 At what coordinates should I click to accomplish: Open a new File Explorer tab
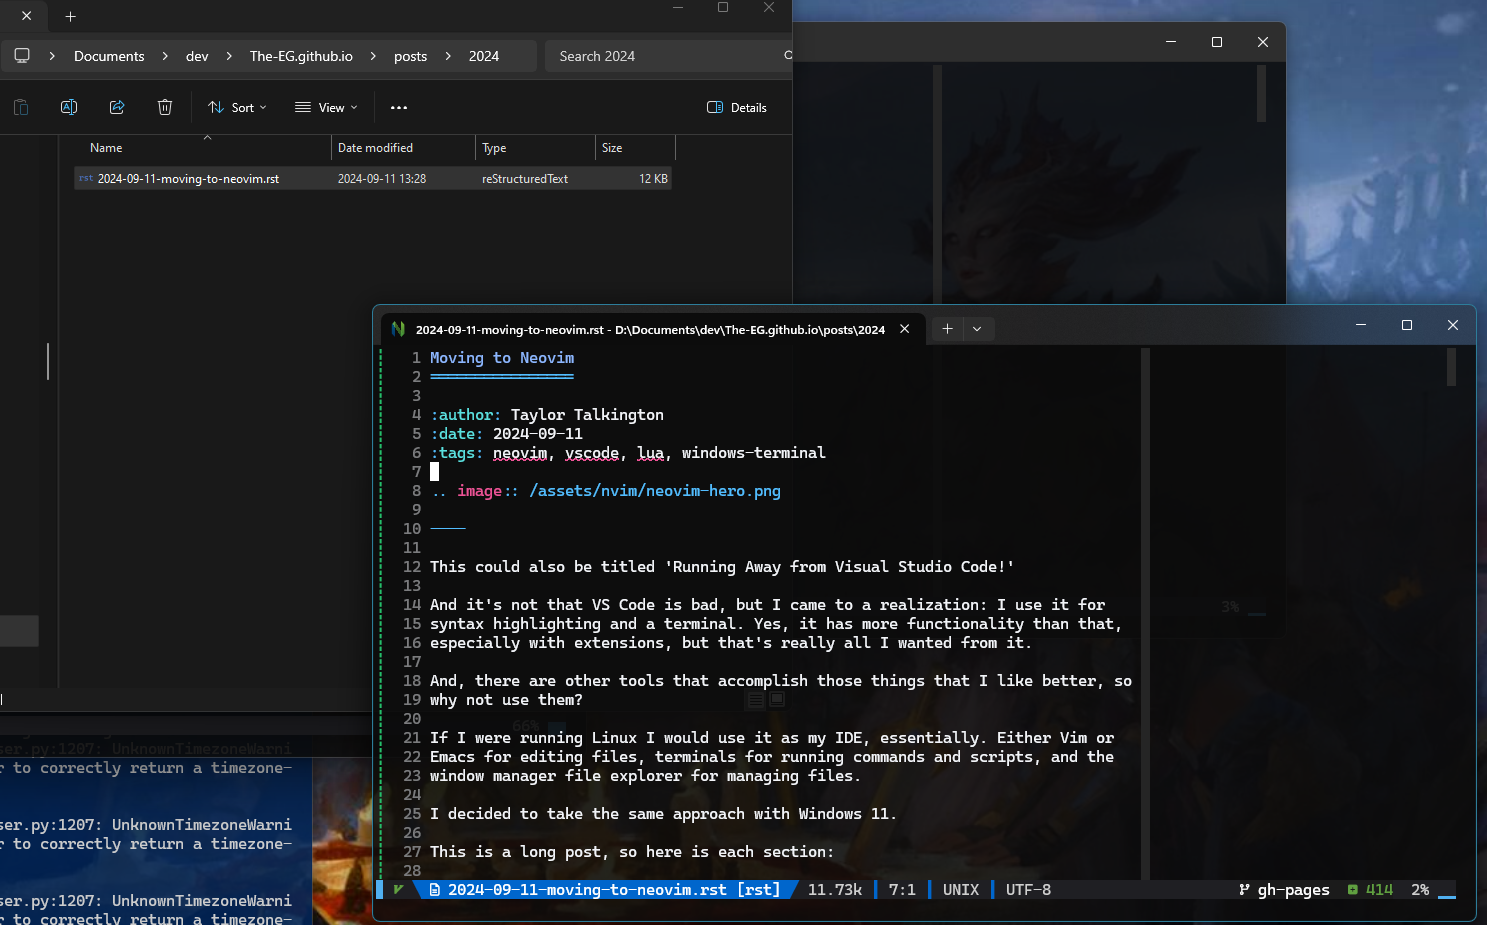(70, 17)
